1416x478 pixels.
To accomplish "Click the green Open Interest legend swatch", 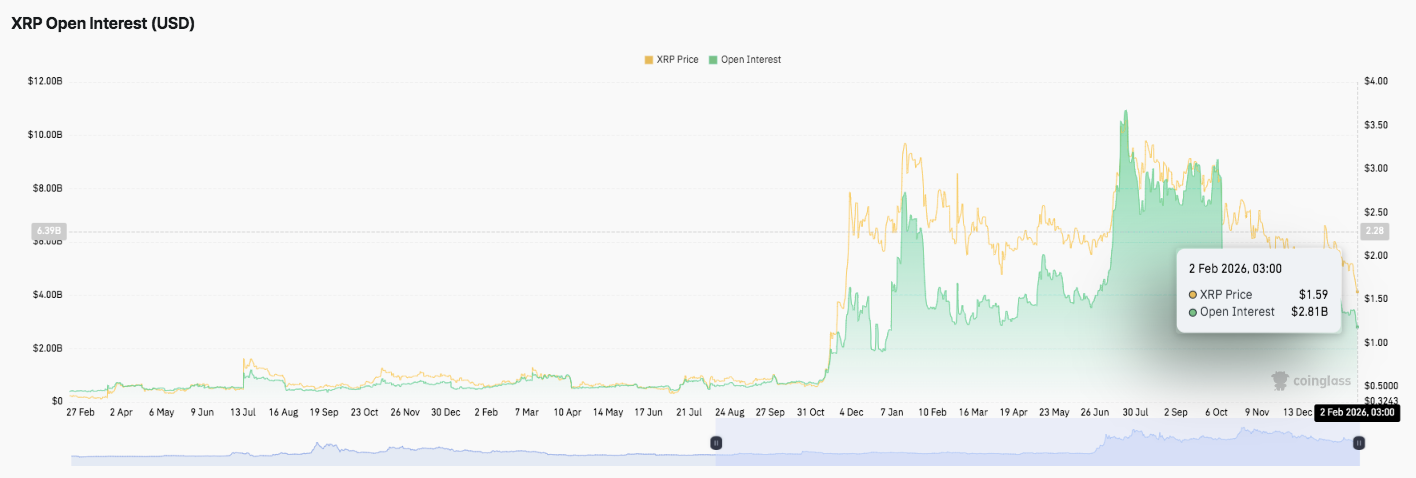I will click(713, 60).
